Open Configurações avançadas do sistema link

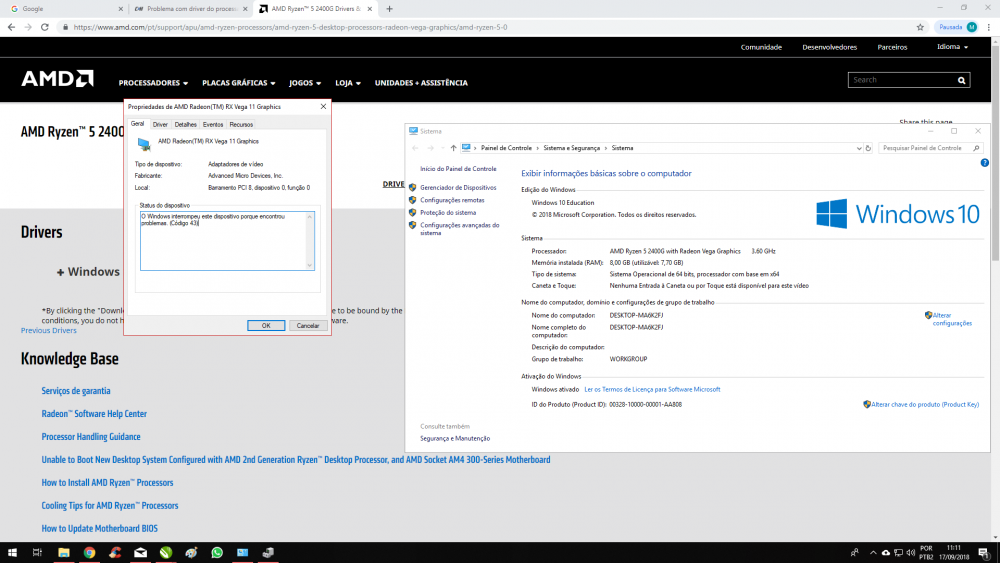[460, 229]
